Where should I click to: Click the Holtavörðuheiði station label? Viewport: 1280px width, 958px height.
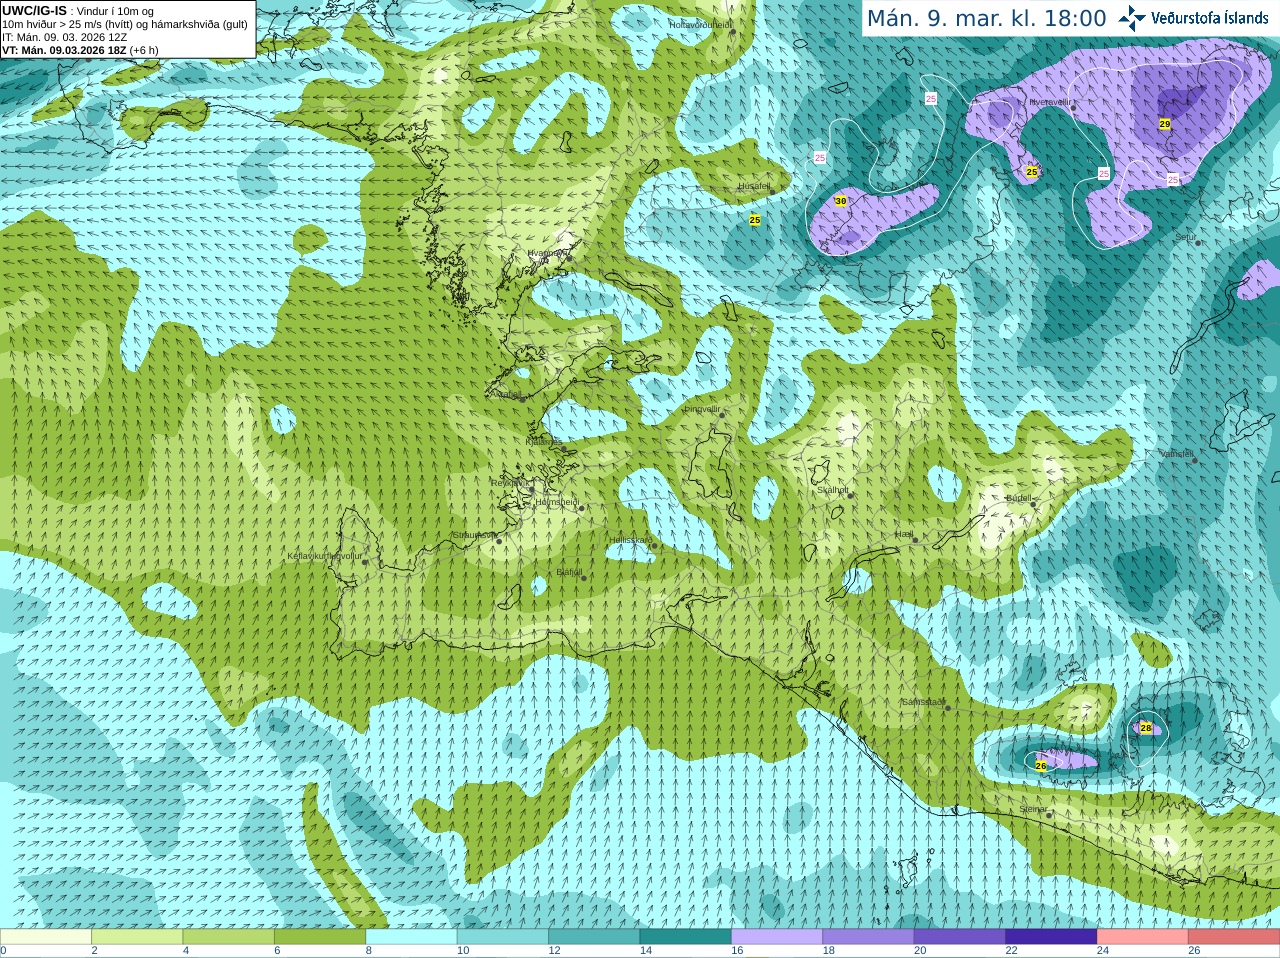coord(700,24)
